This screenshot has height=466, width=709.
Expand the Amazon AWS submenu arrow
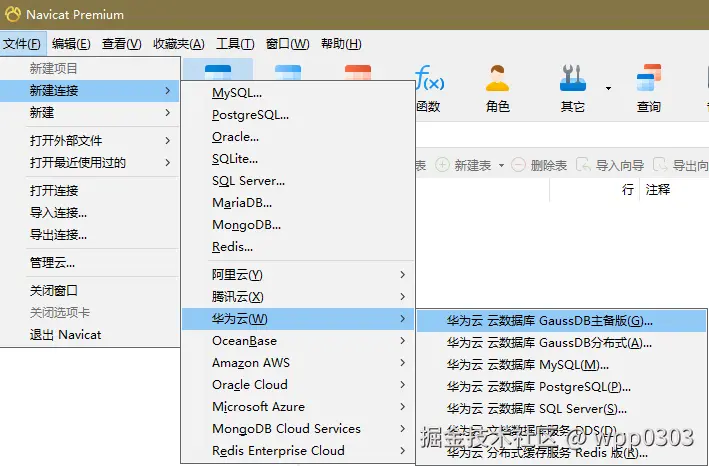coord(402,362)
